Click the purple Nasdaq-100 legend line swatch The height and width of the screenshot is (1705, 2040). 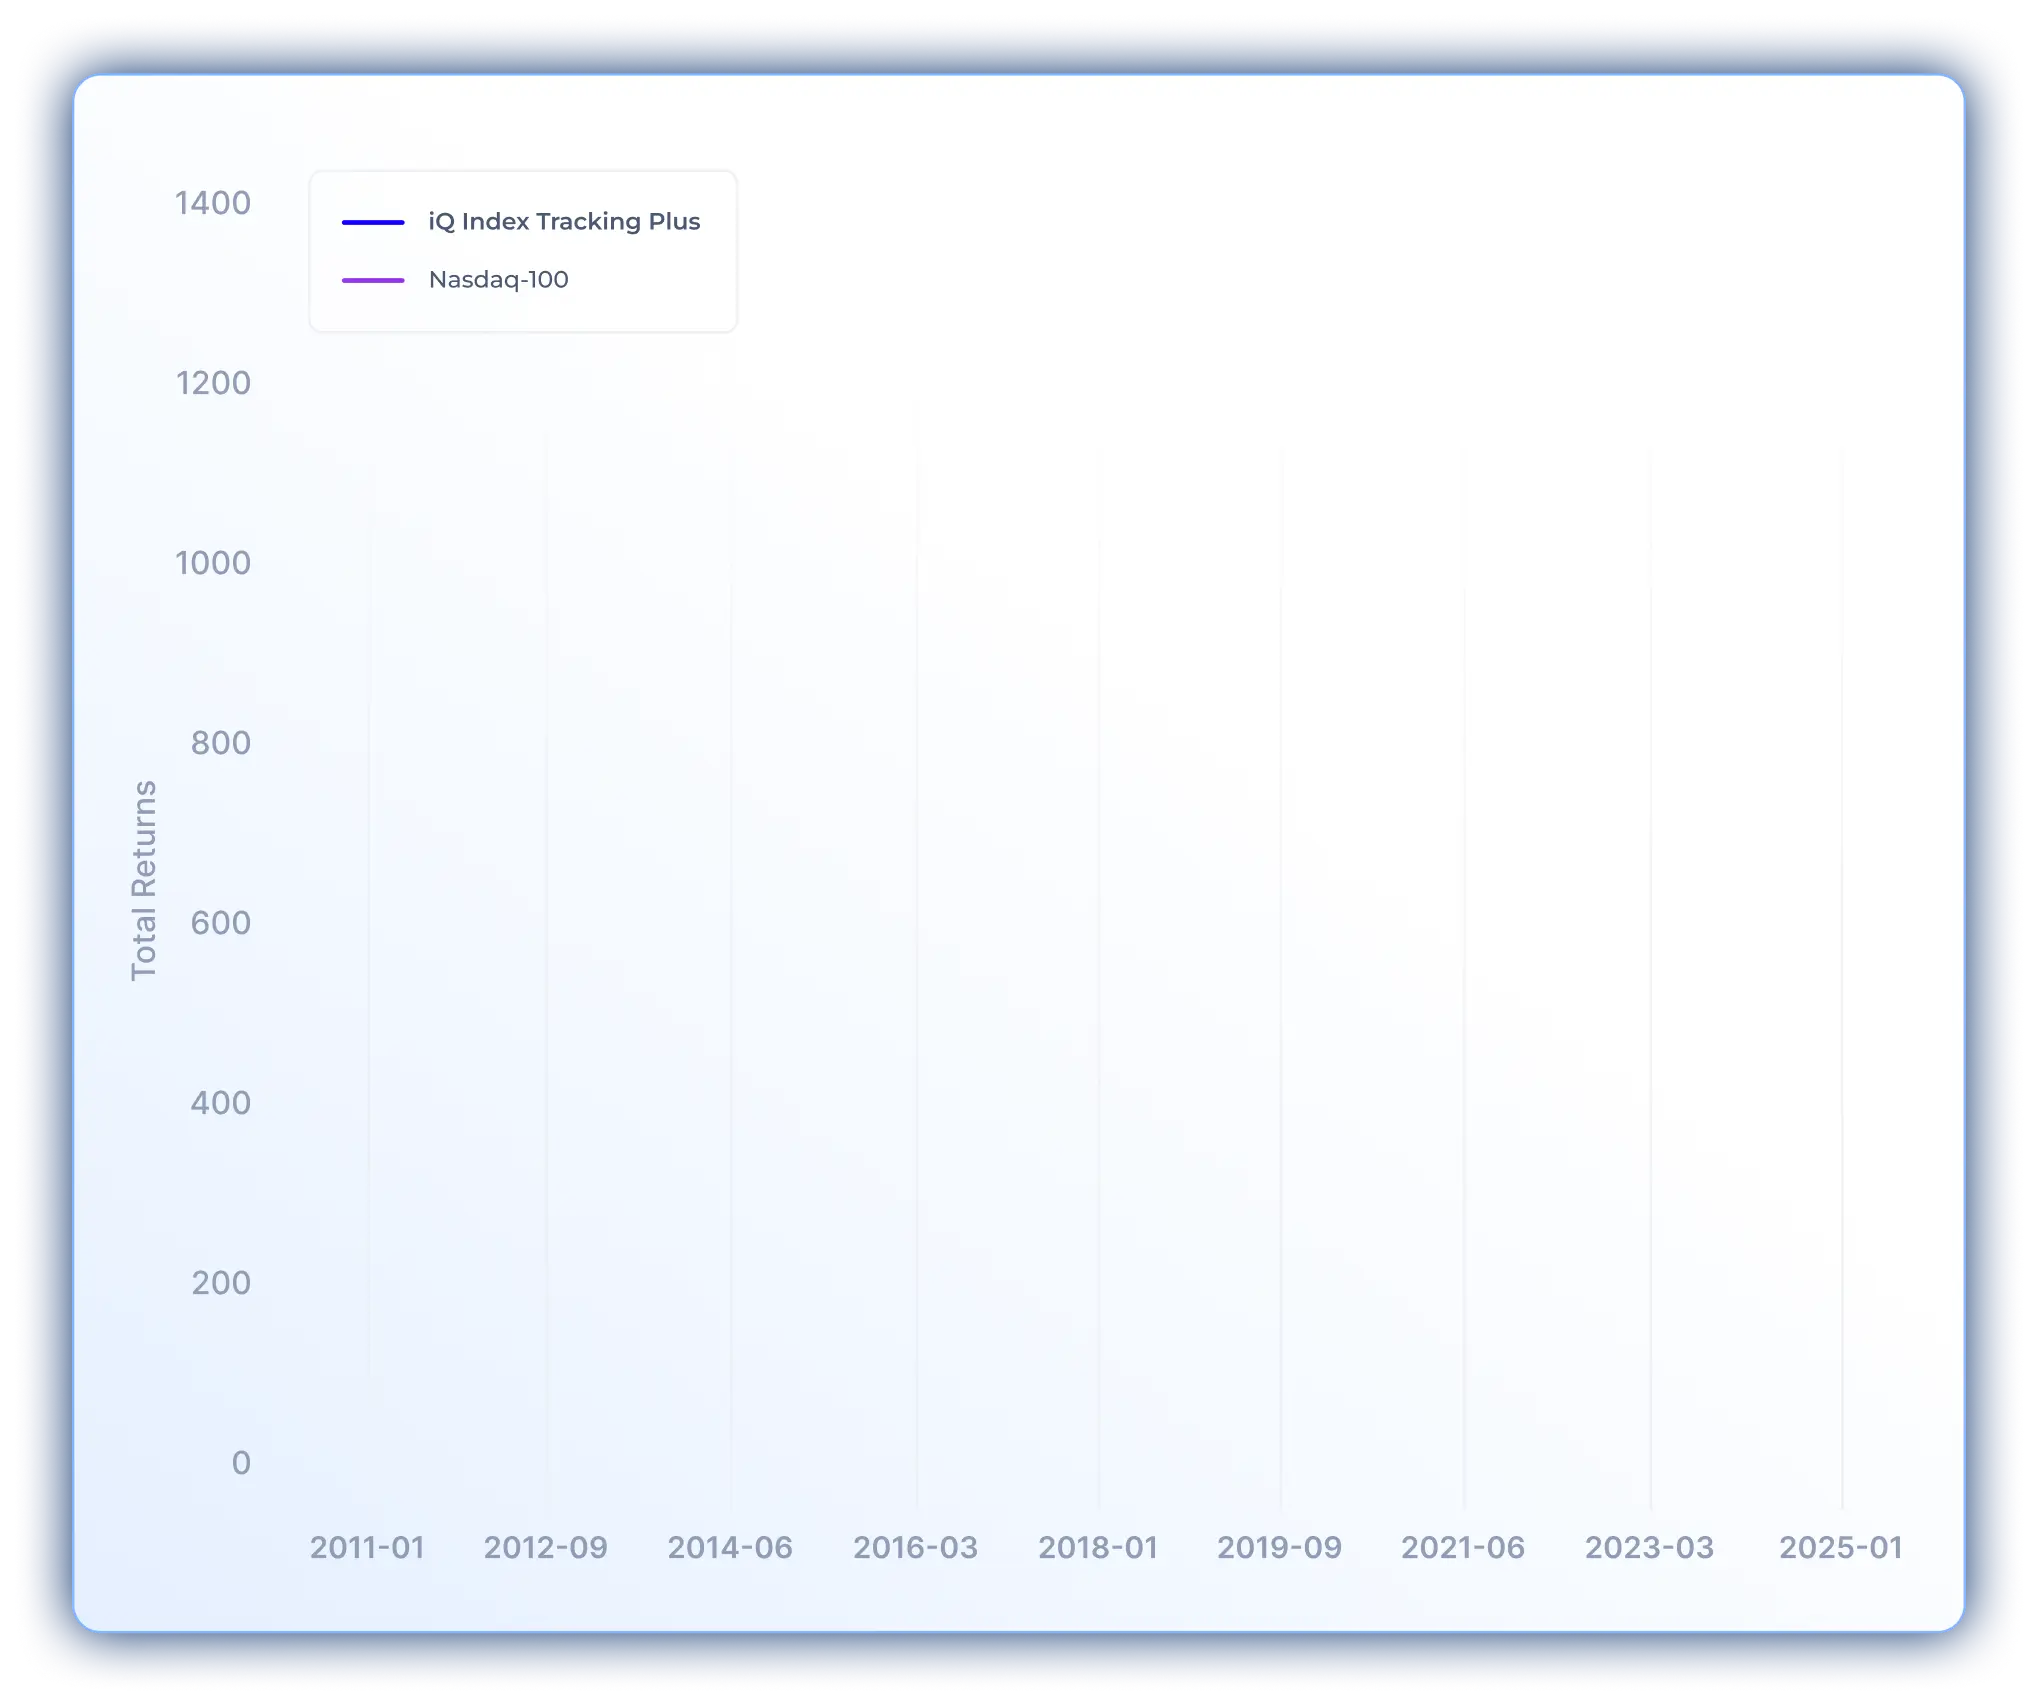pyautogui.click(x=373, y=280)
